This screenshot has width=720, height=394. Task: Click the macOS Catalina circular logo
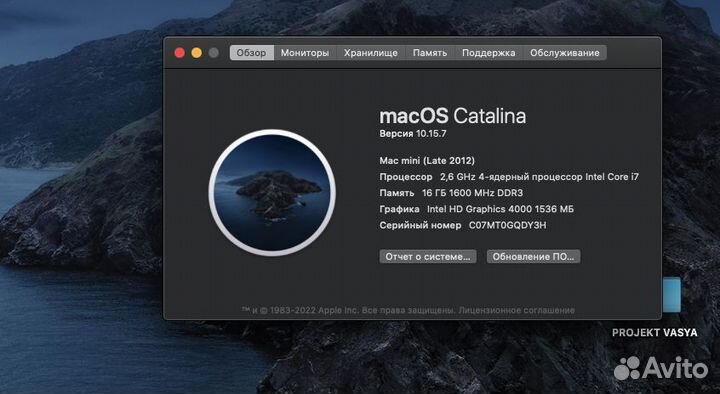click(272, 192)
